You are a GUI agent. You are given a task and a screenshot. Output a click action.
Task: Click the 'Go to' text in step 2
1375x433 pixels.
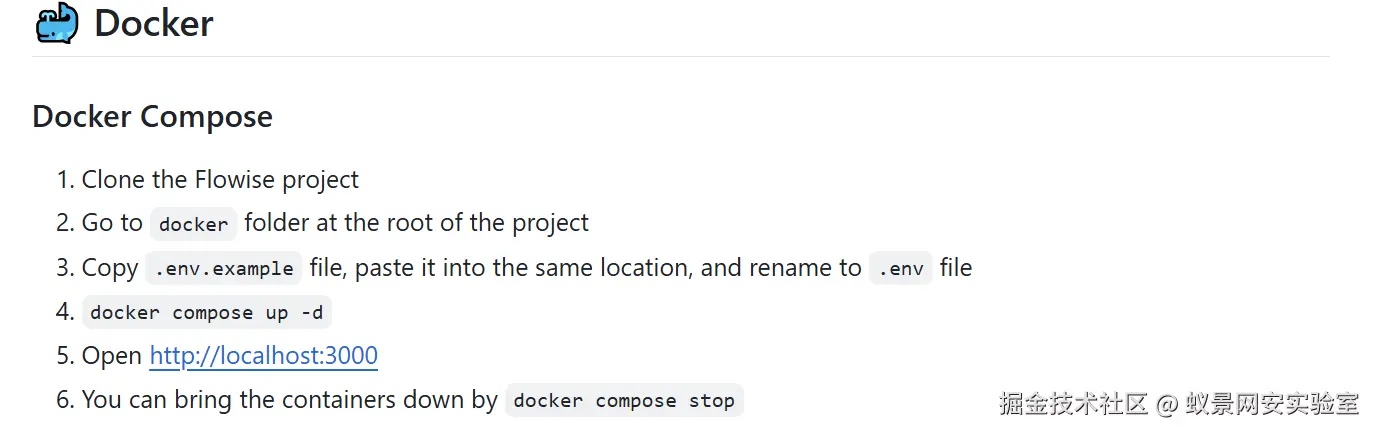[x=112, y=223]
